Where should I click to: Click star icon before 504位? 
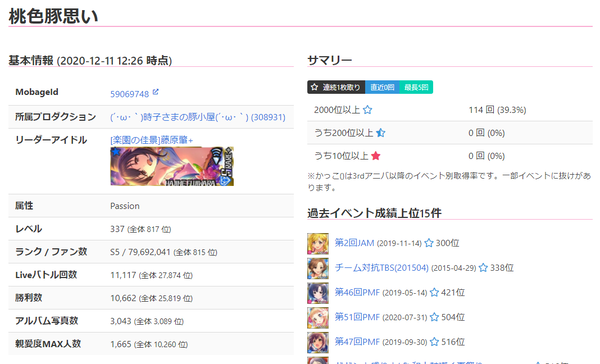click(434, 317)
